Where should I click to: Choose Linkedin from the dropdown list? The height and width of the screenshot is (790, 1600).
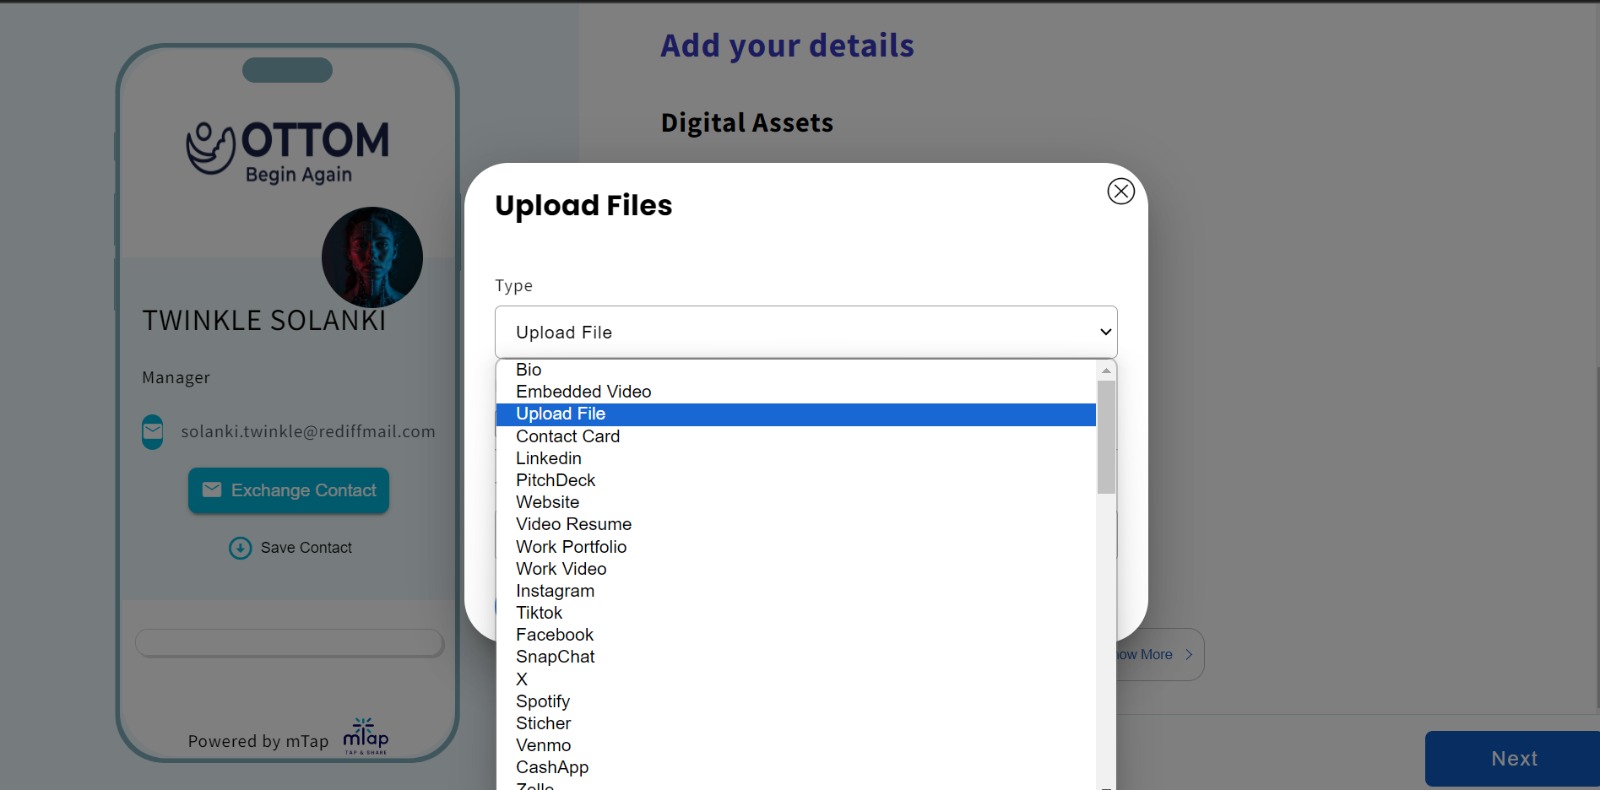(x=796, y=458)
